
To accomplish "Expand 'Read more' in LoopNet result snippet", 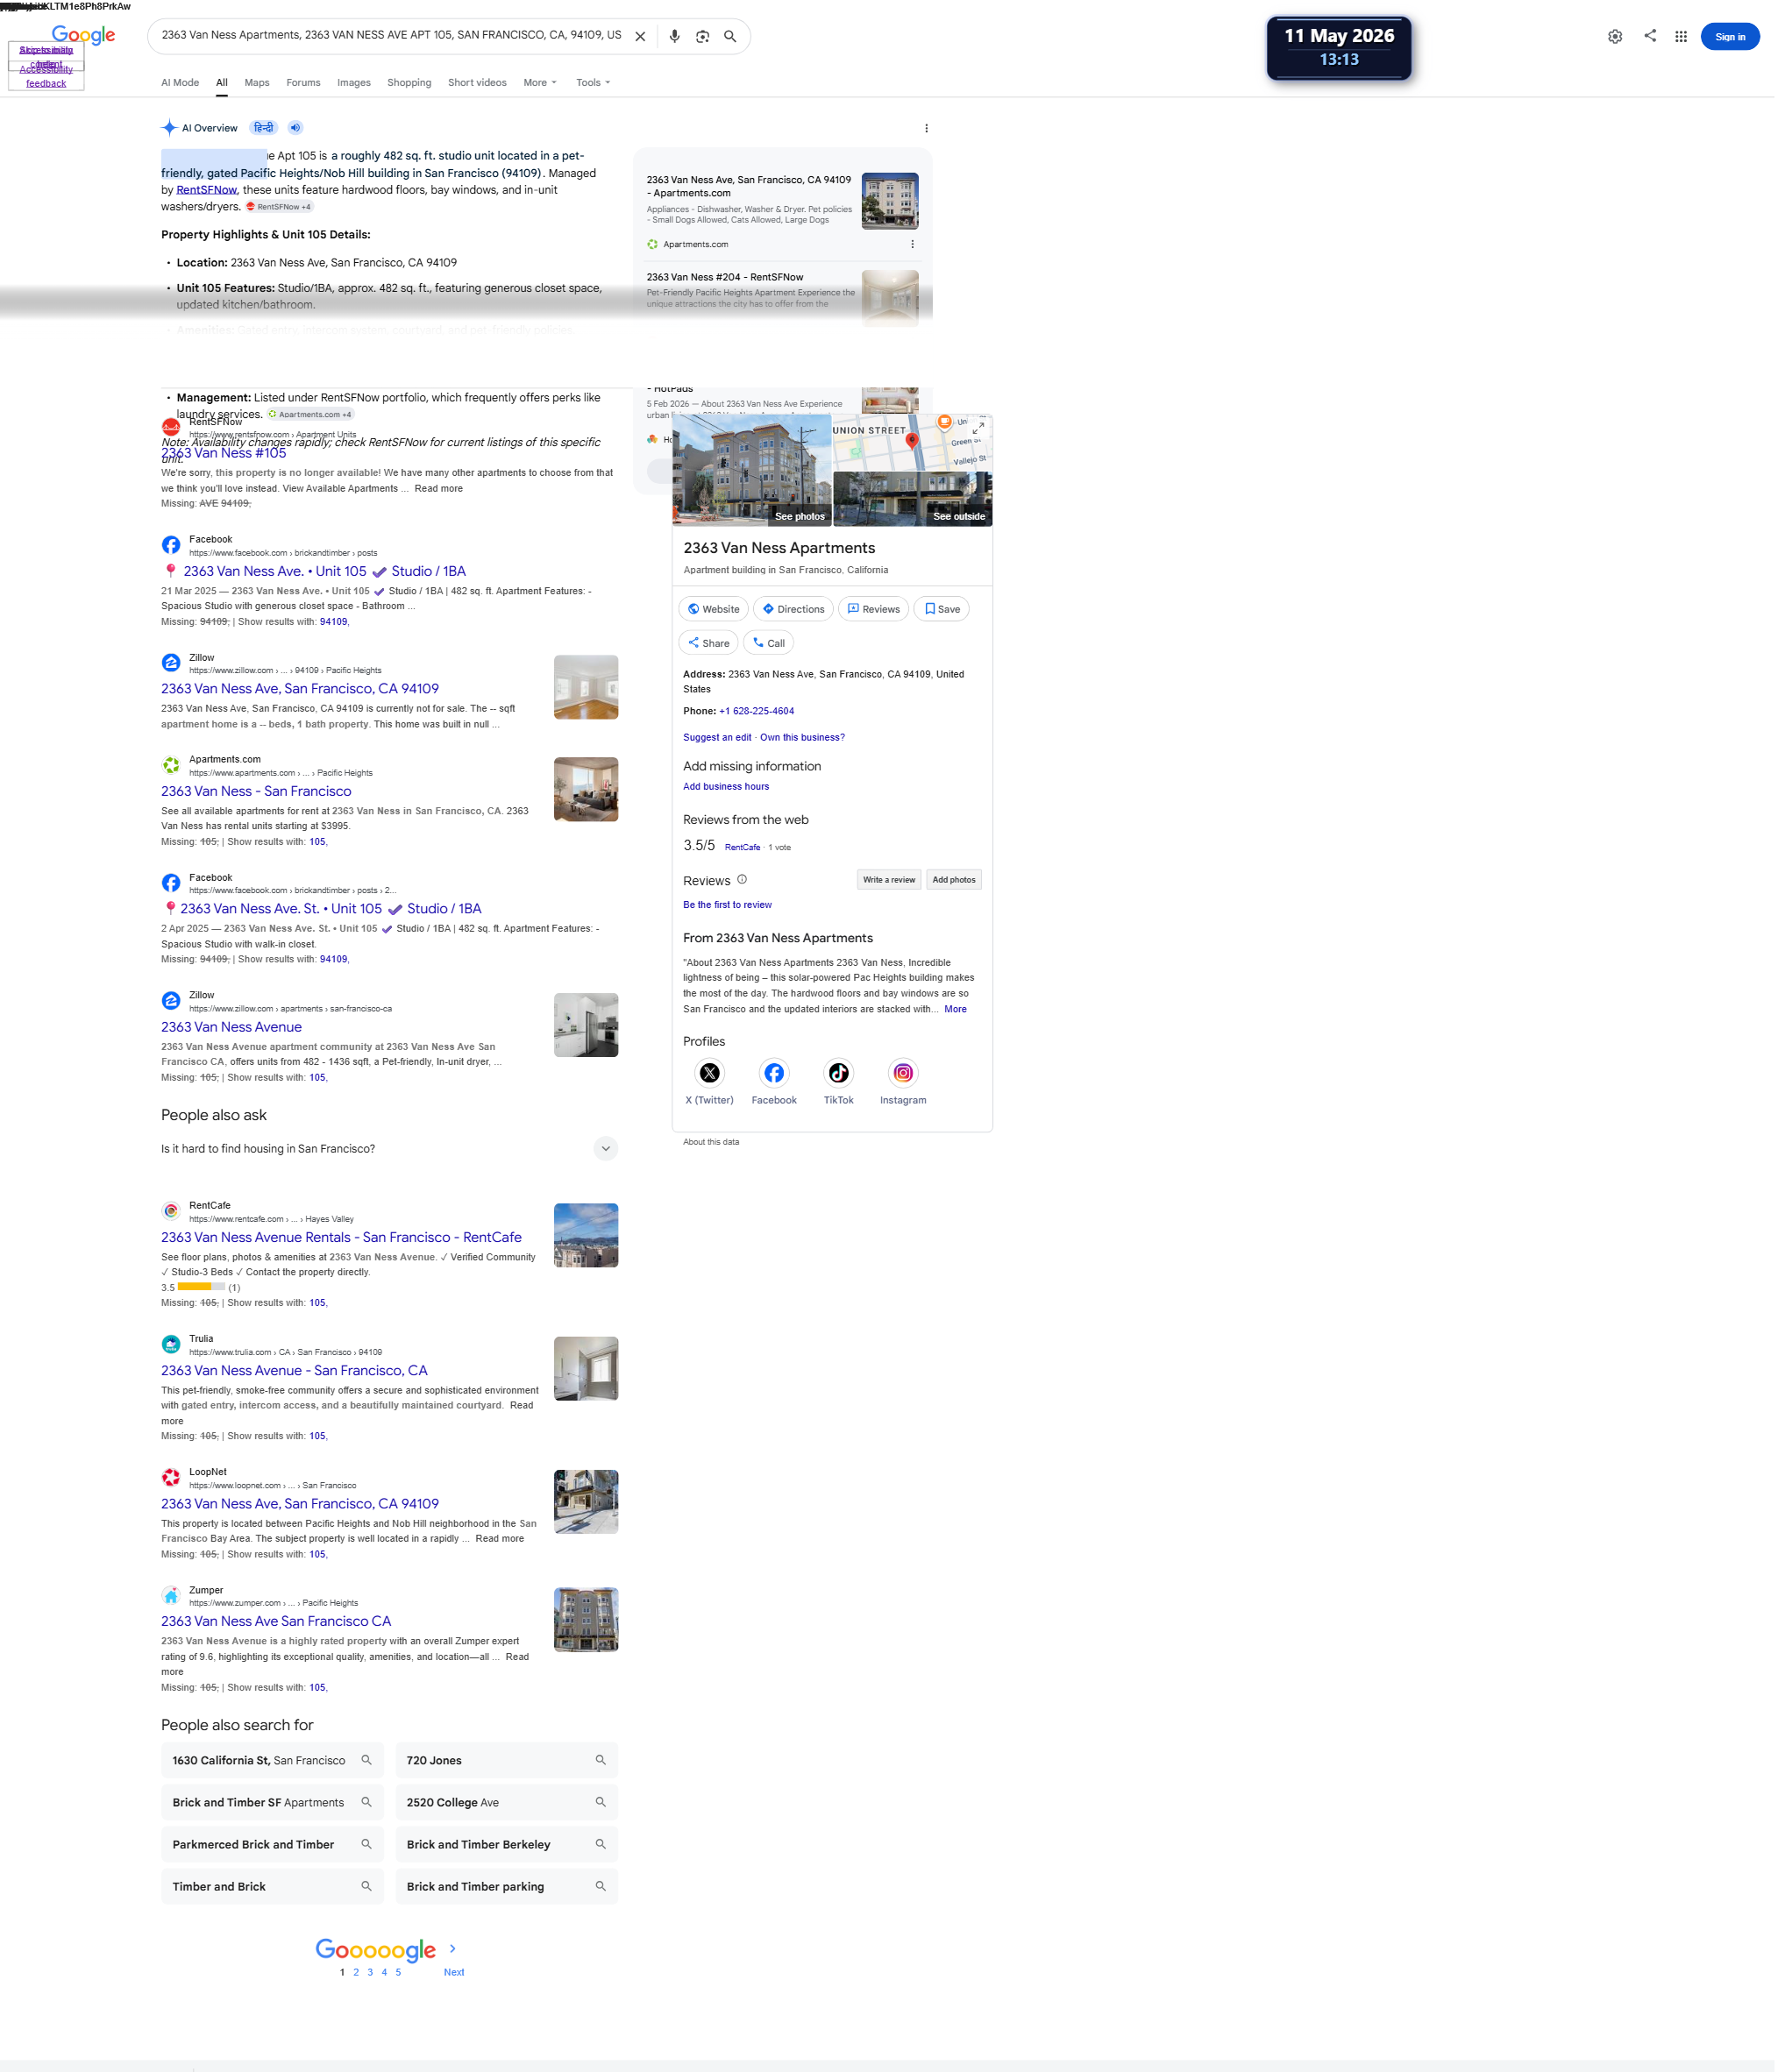I will [x=502, y=1547].
